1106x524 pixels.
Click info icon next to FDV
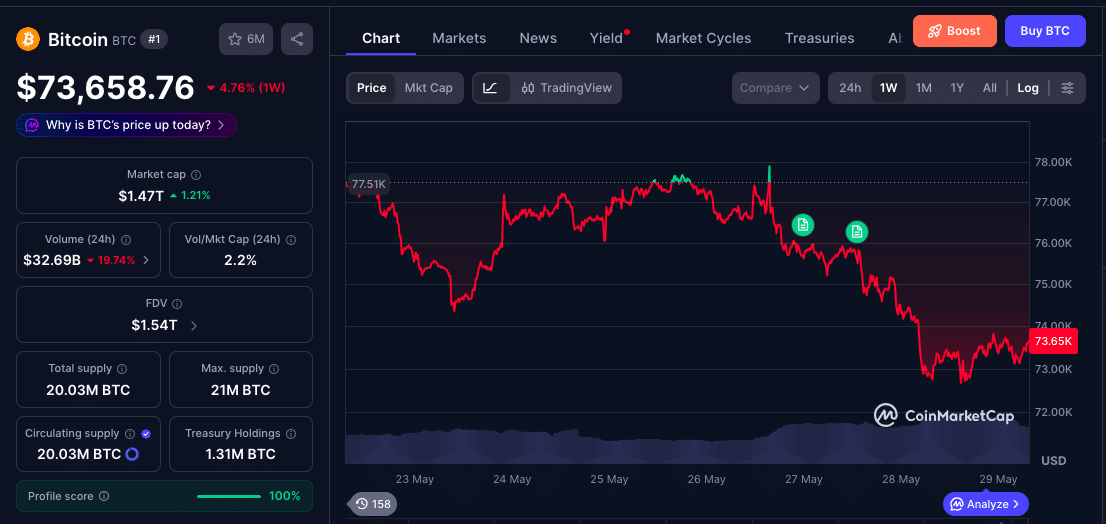[x=177, y=304]
